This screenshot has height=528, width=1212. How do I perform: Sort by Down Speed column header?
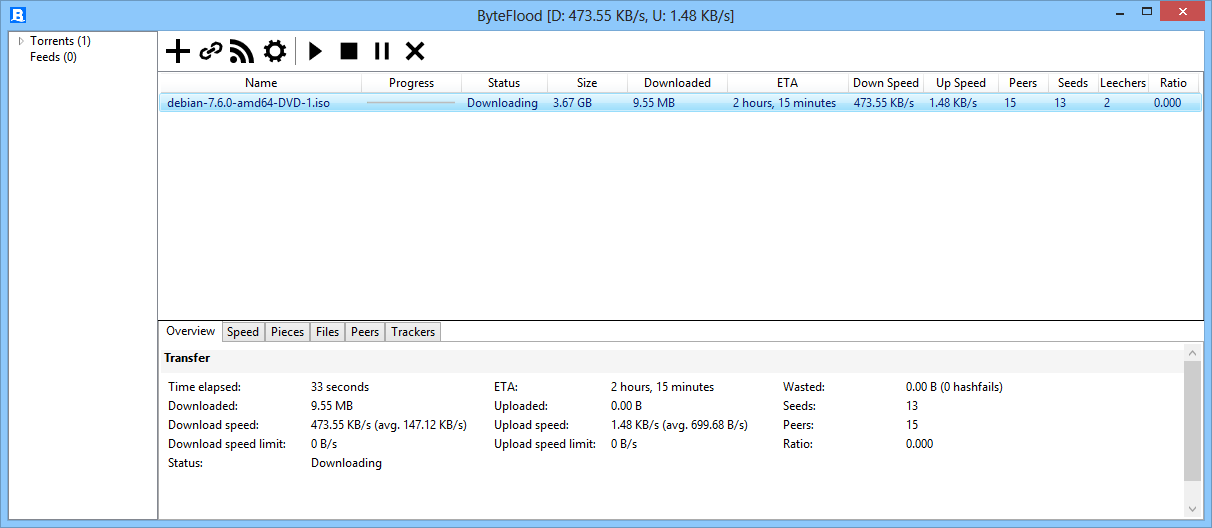pos(886,83)
